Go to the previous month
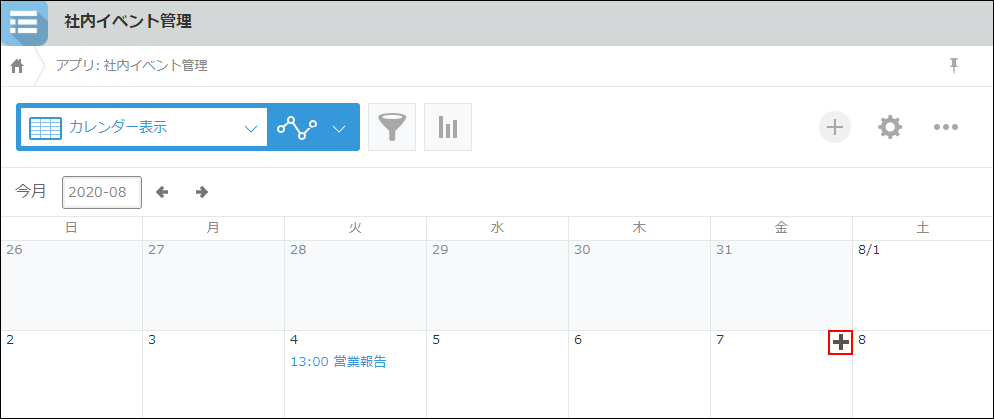 click(162, 192)
